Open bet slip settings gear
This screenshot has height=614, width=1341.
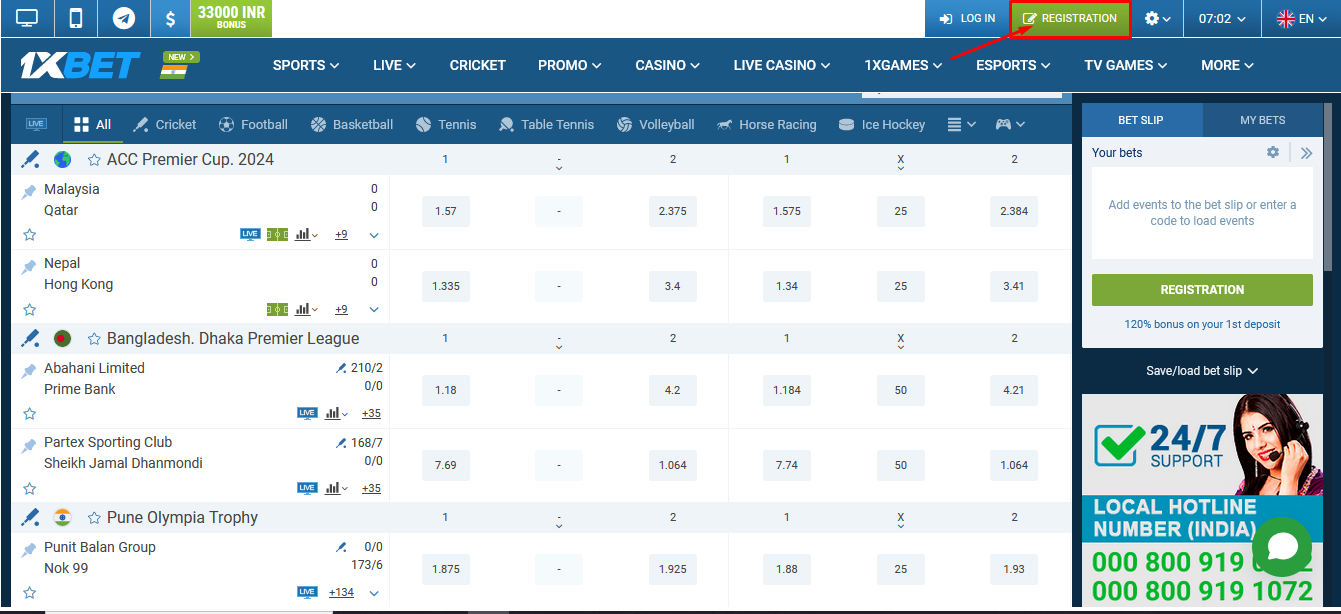point(1273,152)
